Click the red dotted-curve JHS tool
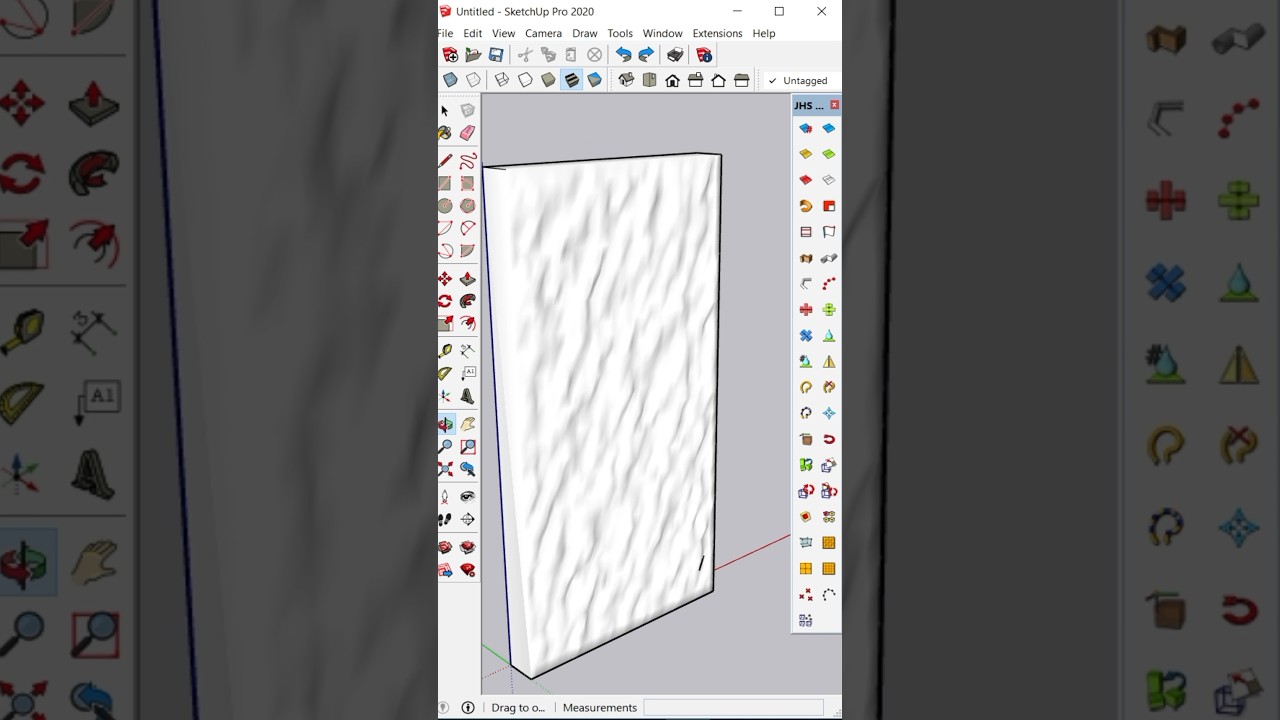The width and height of the screenshot is (1280, 720). tap(829, 284)
